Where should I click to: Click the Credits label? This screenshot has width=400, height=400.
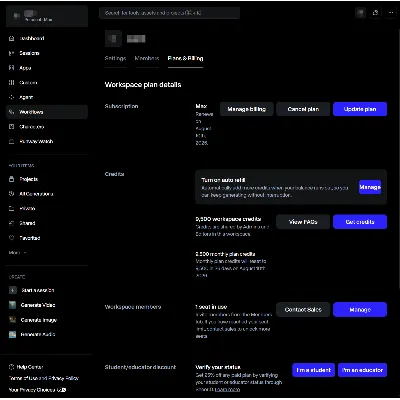115,174
